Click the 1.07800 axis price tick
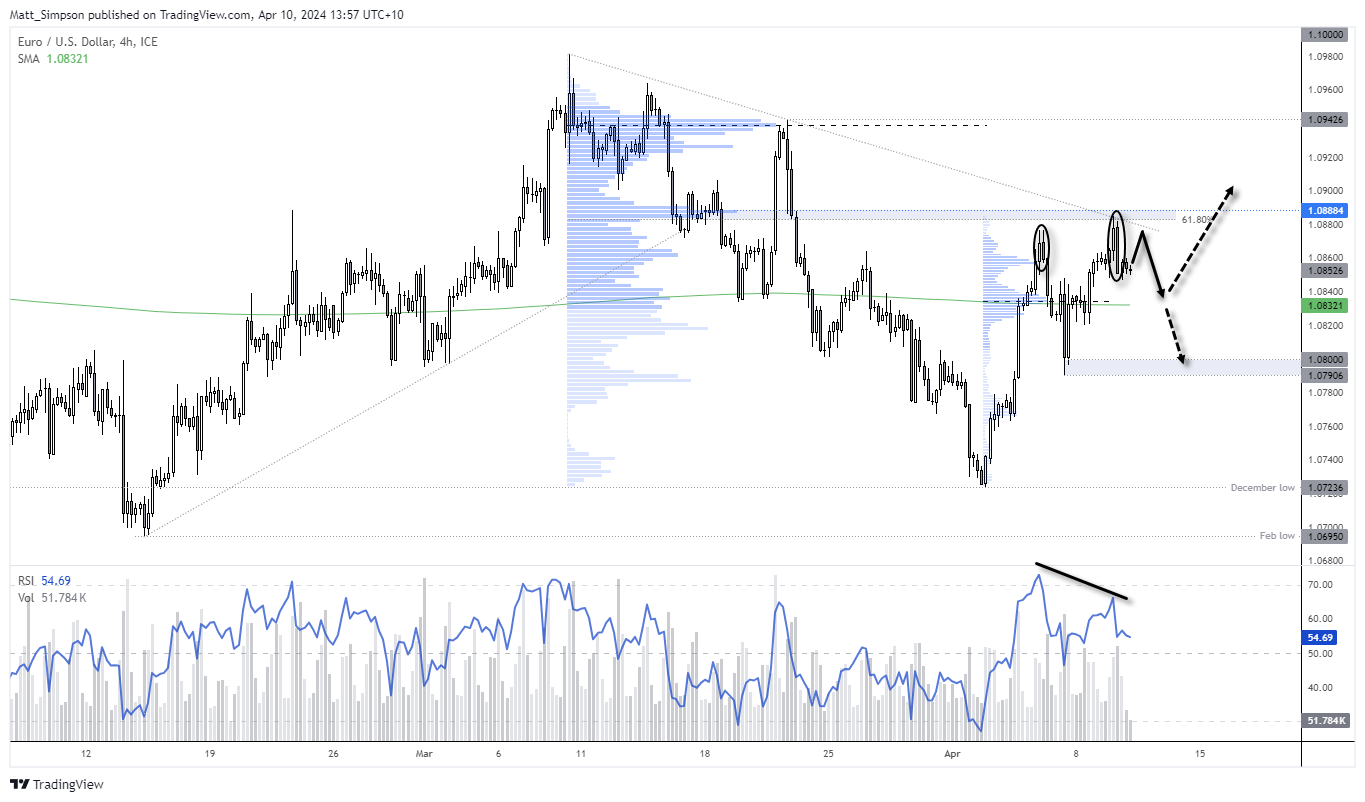1365x802 pixels. click(x=1325, y=392)
